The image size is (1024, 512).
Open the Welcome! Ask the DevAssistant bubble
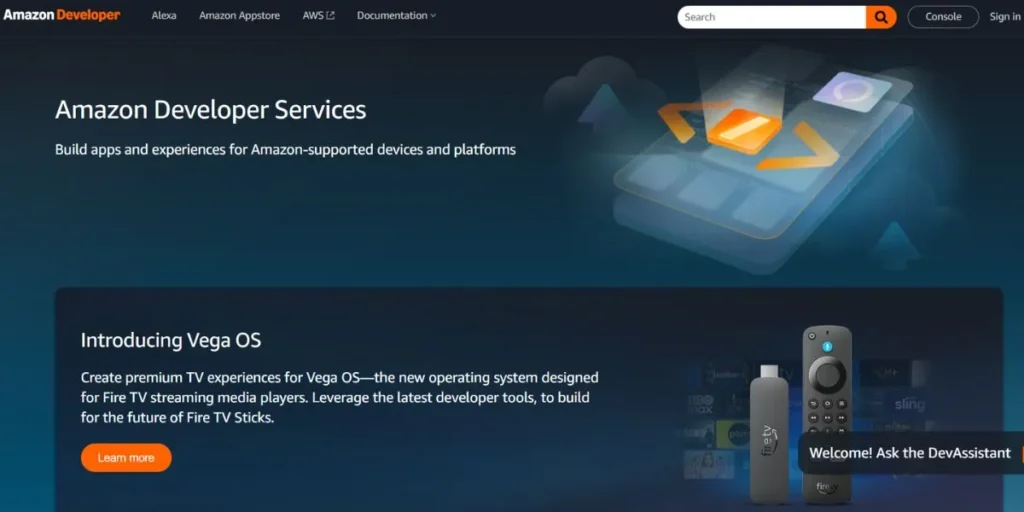coord(909,453)
